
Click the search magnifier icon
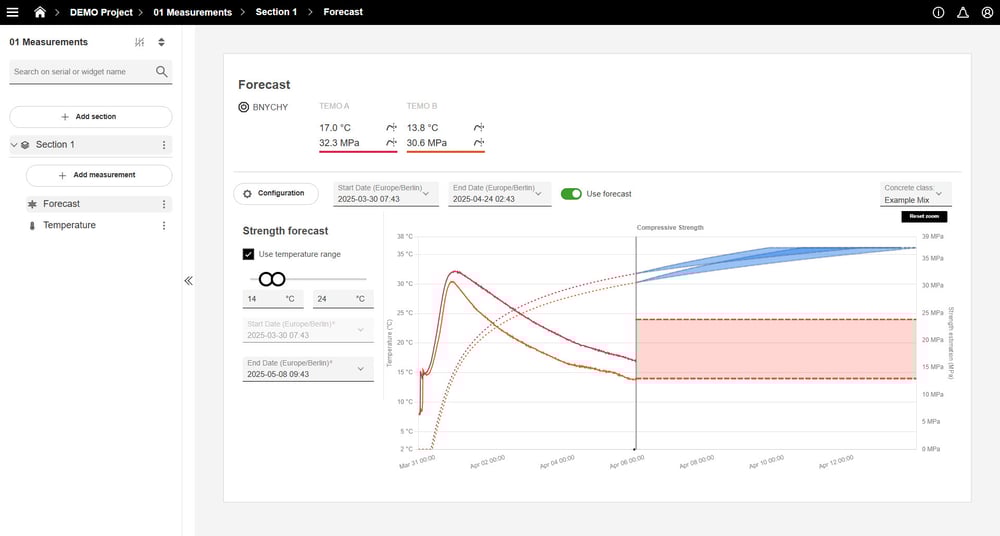[161, 72]
